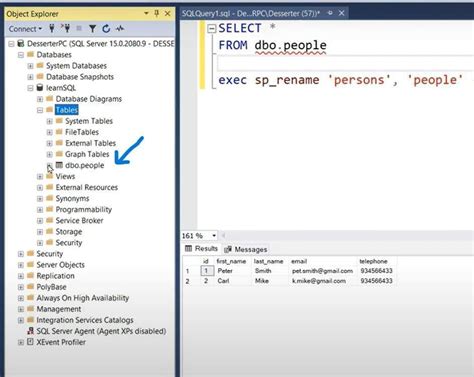The width and height of the screenshot is (474, 377).
Task: Select the dbo.people table icon
Action: coord(59,165)
